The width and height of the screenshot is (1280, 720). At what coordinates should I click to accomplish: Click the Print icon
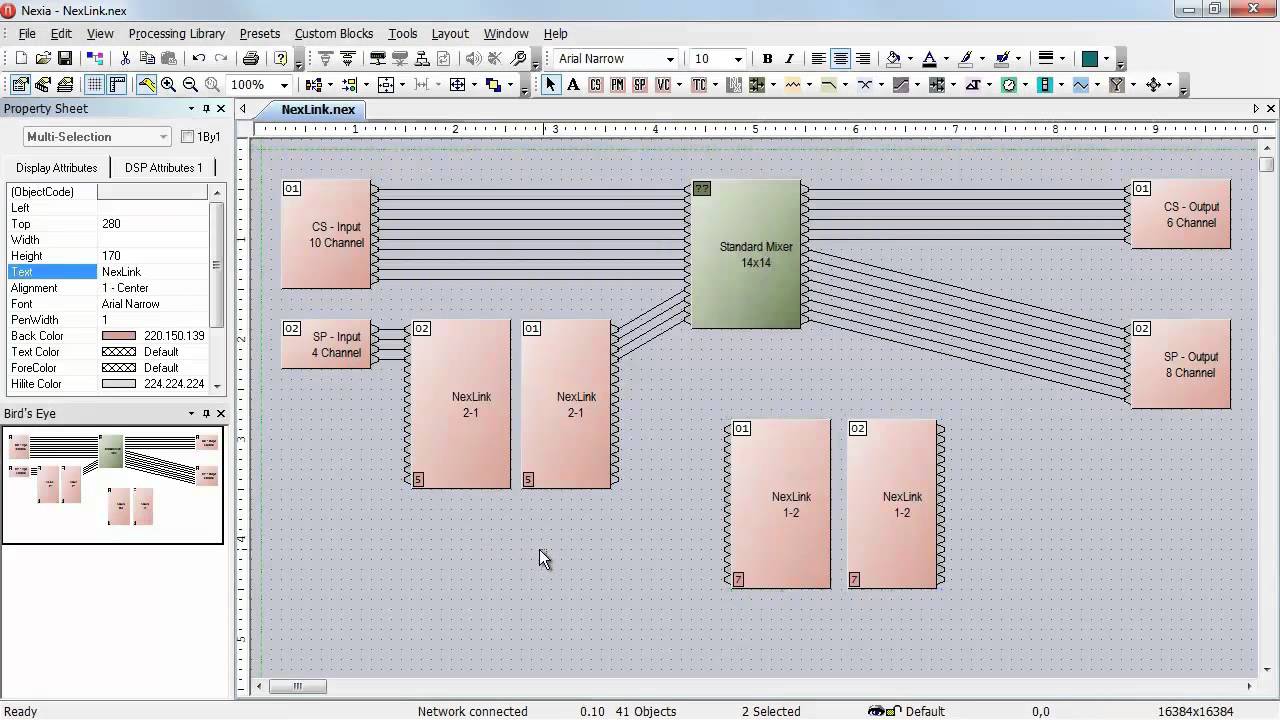click(251, 59)
